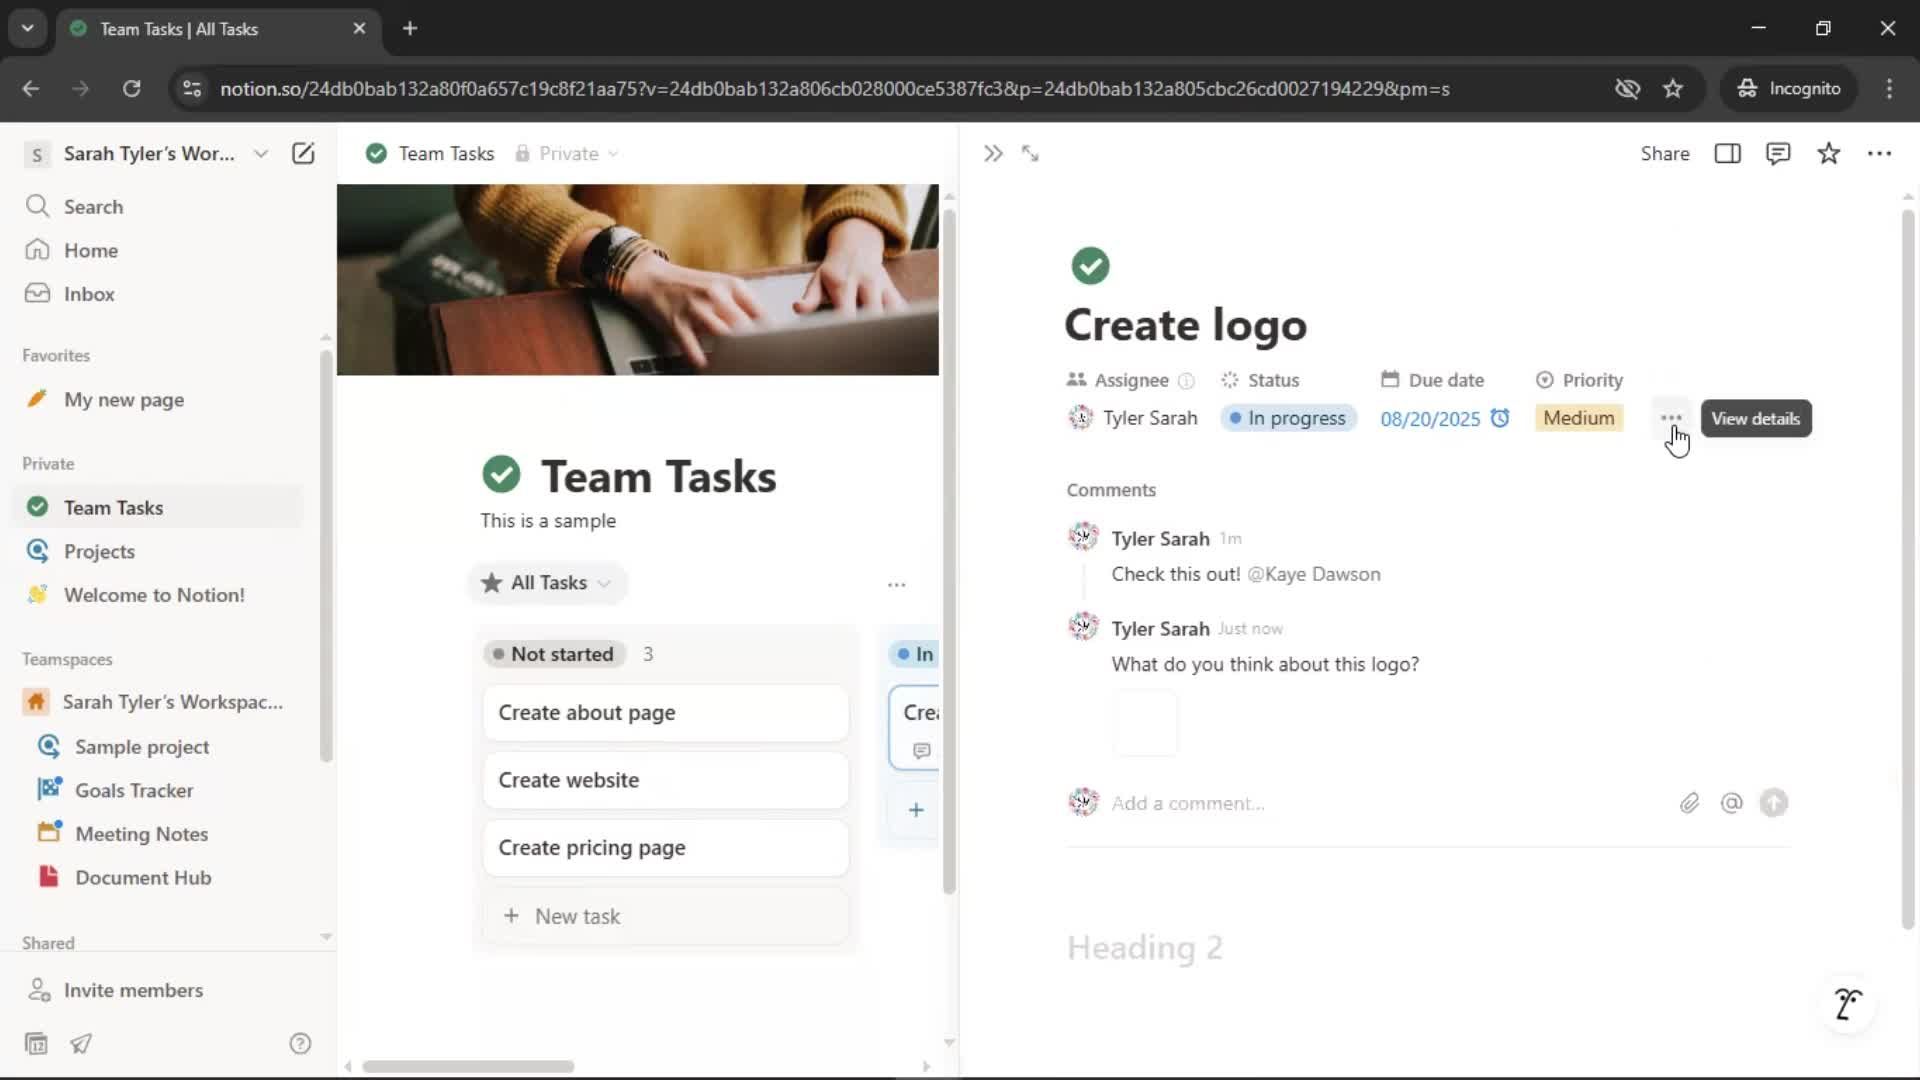Click the @Kaye Dawson mention
Screen dimensions: 1920x1080
(1314, 574)
